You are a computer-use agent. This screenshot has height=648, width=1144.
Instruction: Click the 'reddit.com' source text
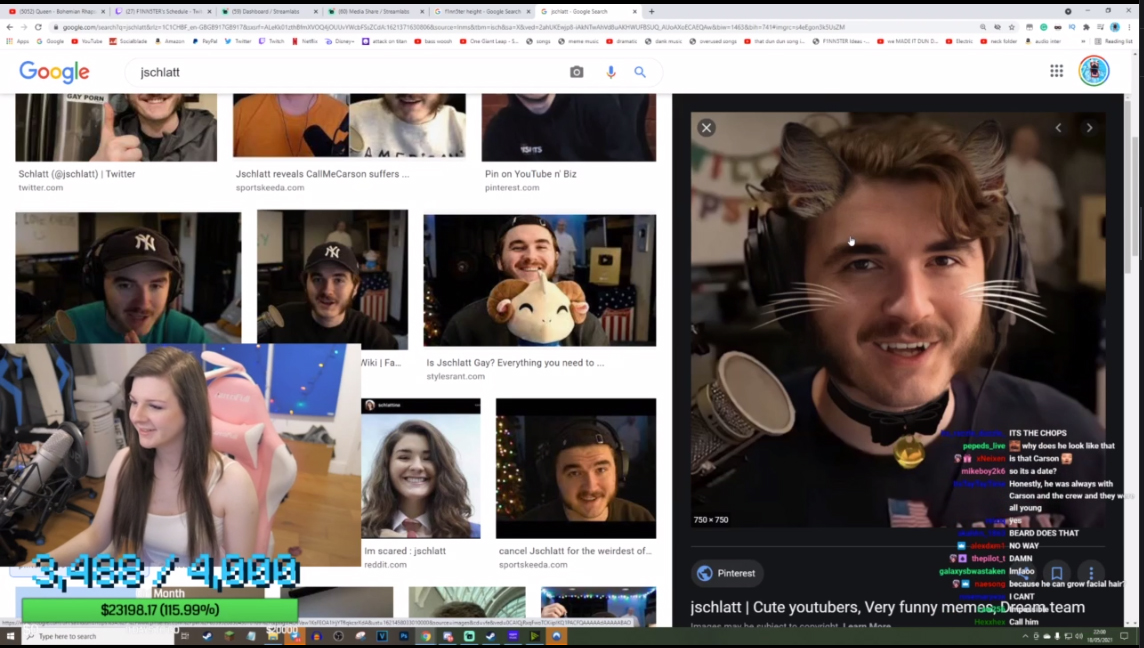click(385, 565)
